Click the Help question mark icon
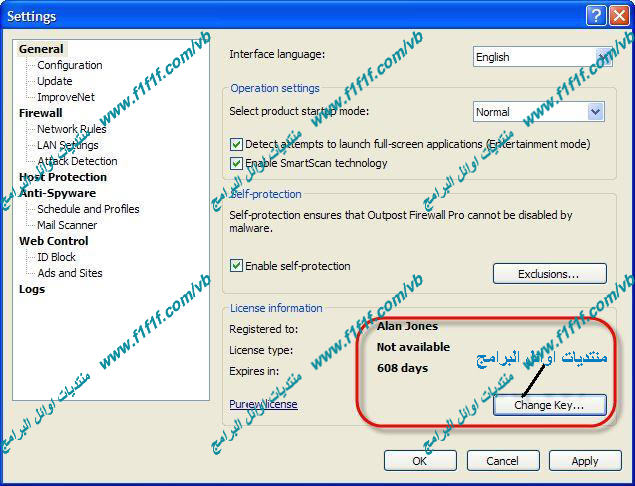 596,16
